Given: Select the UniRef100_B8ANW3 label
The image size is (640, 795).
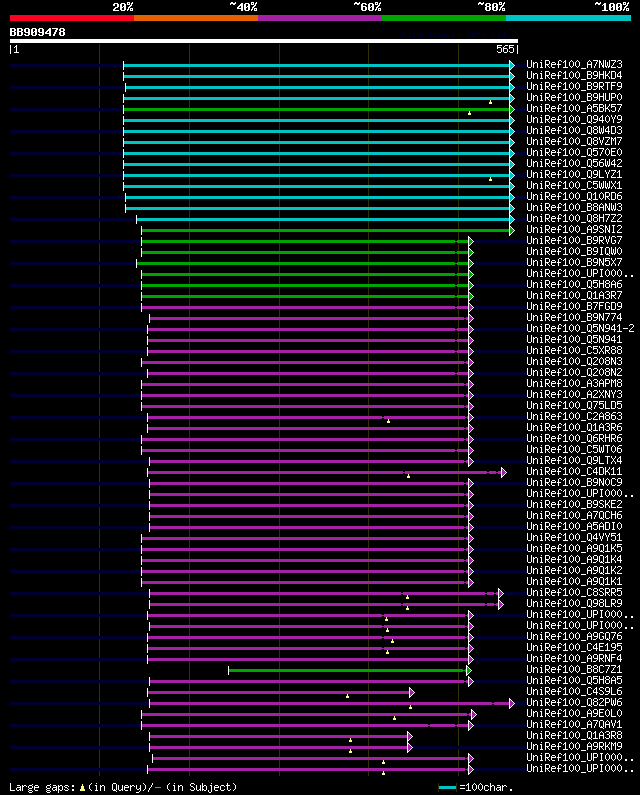Looking at the screenshot, I should (574, 207).
